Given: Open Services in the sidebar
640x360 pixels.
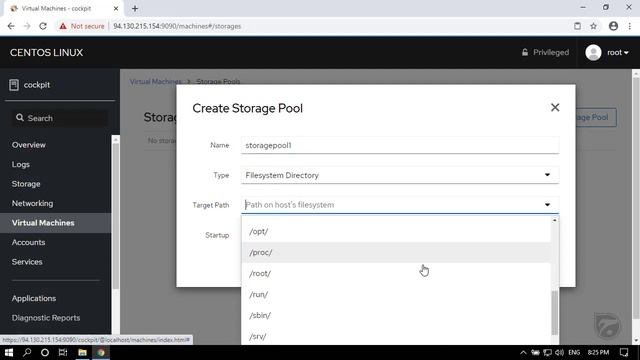Looking at the screenshot, I should coord(27,262).
